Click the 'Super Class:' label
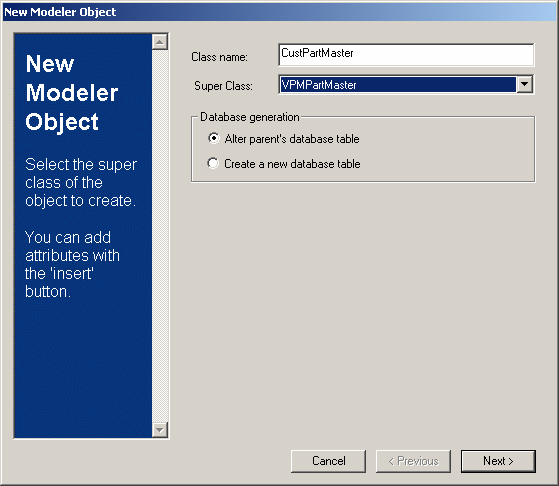 coord(223,86)
